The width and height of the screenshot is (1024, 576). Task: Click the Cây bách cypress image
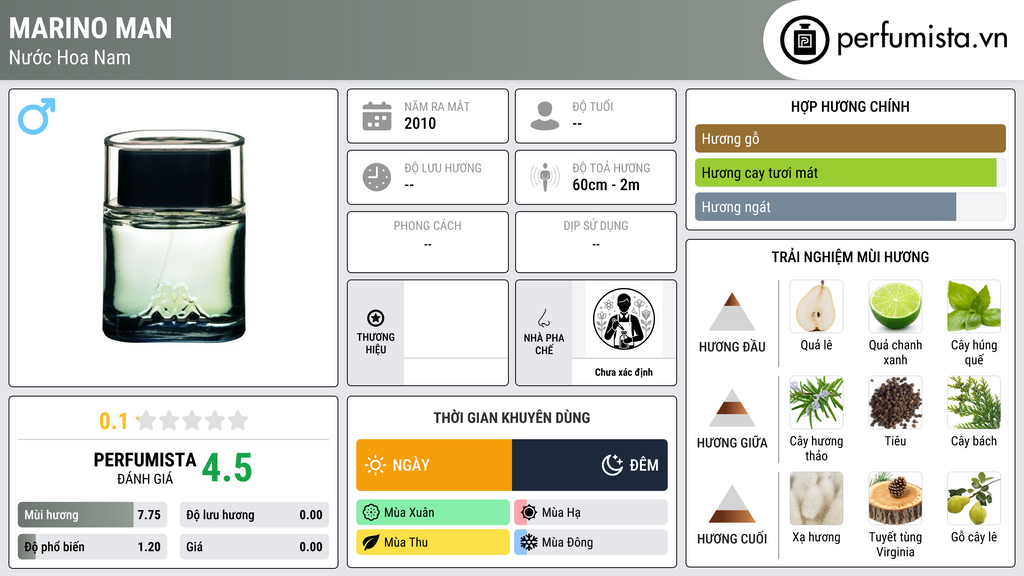974,403
